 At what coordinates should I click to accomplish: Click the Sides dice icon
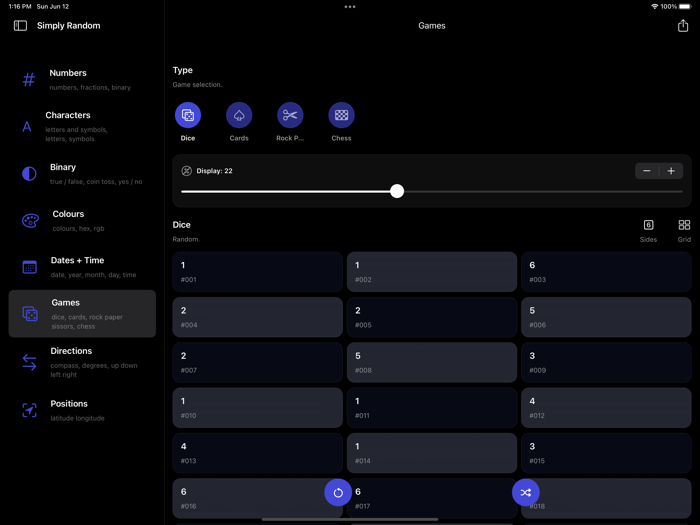tap(648, 225)
